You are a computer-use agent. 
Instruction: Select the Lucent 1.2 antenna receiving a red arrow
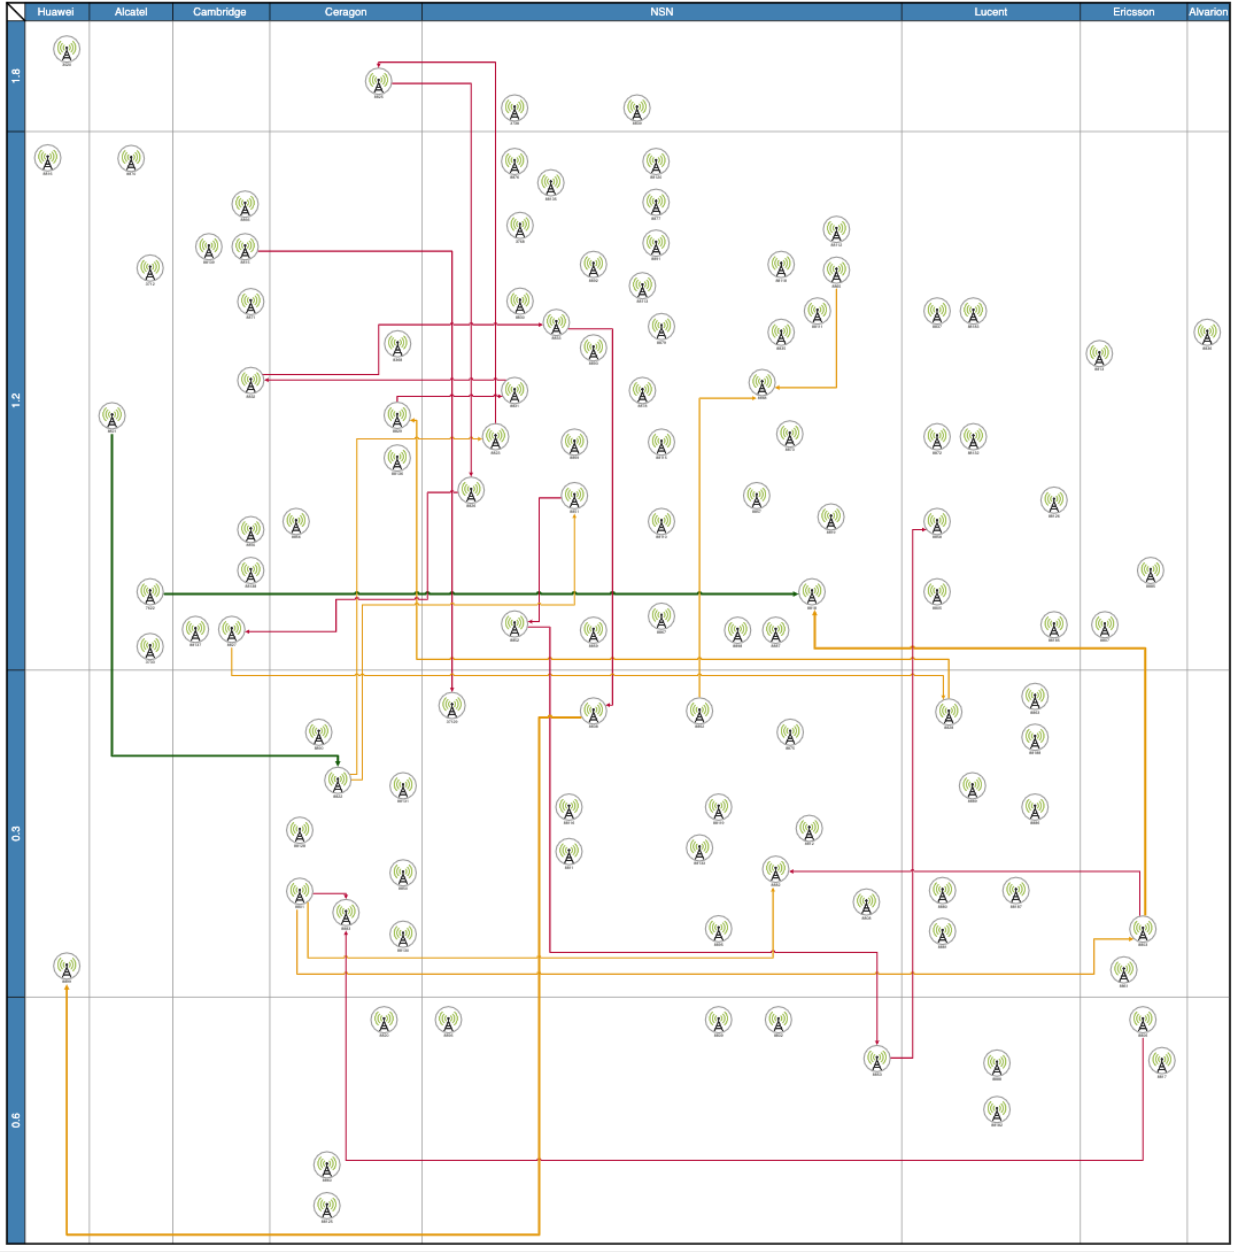pos(937,522)
